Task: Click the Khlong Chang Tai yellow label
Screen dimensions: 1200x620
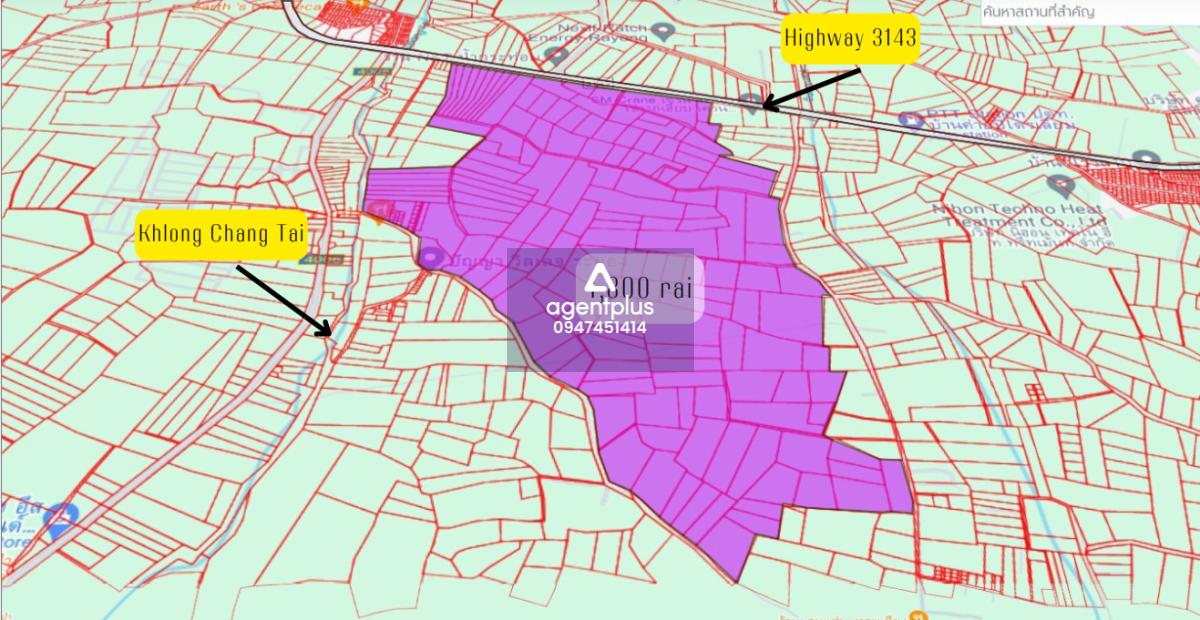Action: point(221,235)
